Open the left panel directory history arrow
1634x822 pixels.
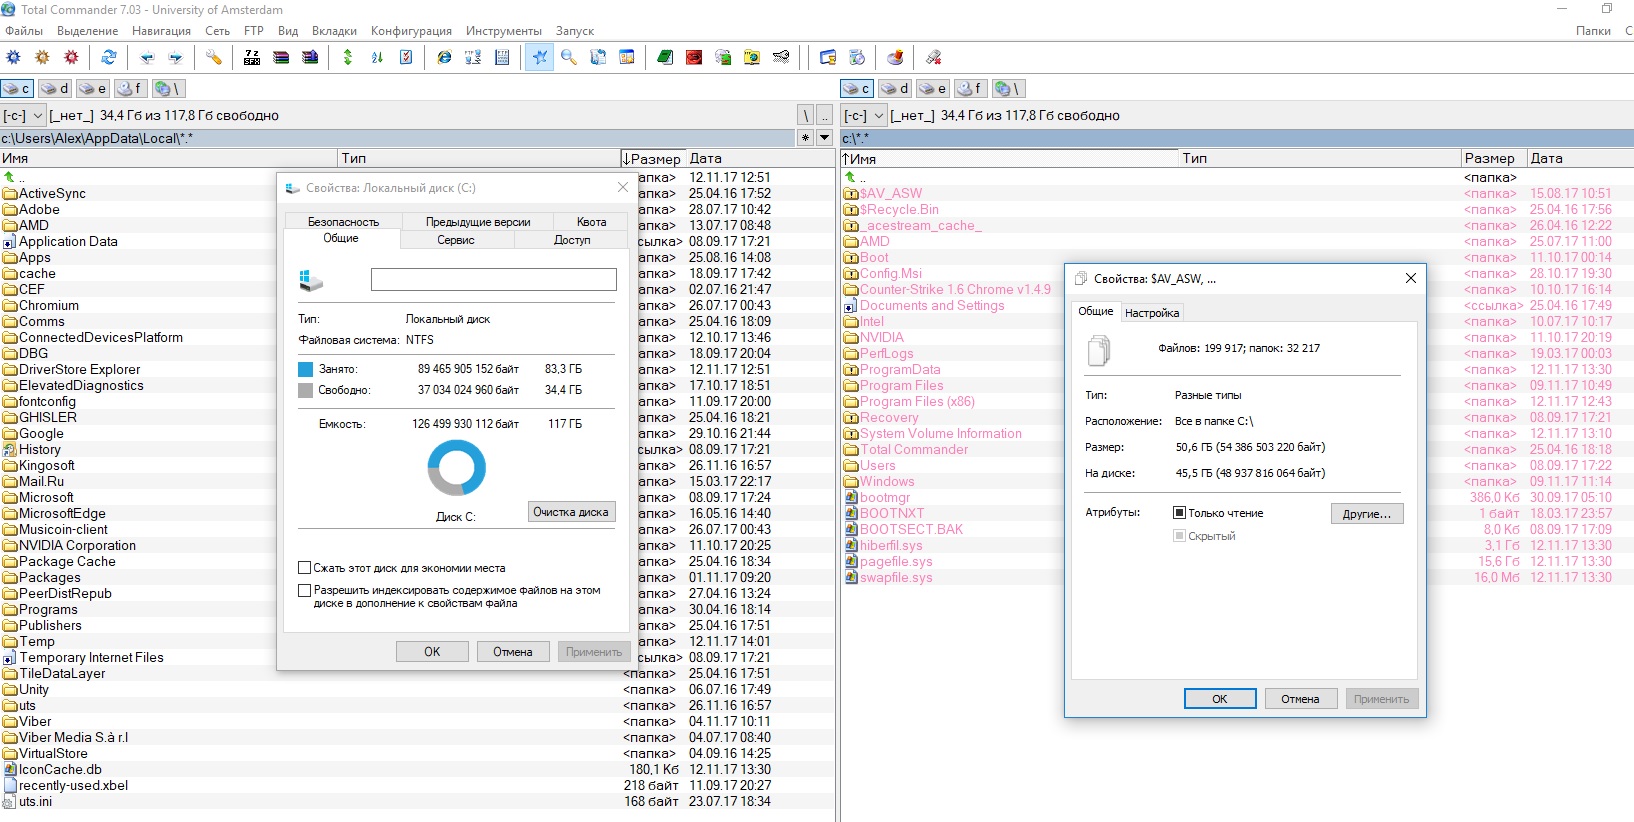pyautogui.click(x=825, y=138)
